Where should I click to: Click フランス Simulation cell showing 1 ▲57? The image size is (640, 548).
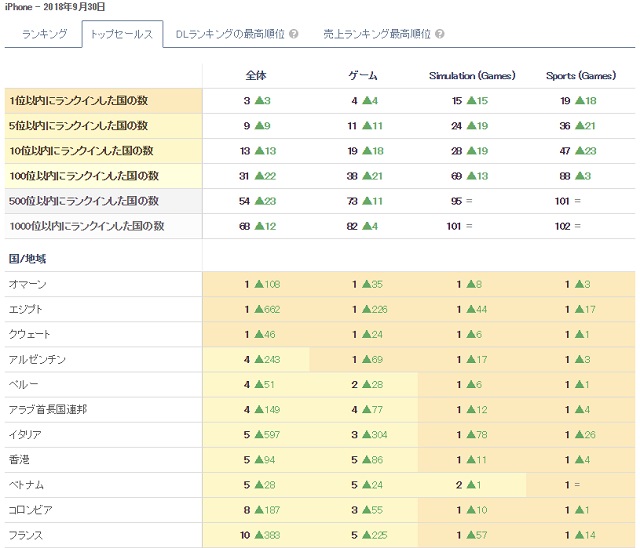pyautogui.click(x=472, y=535)
